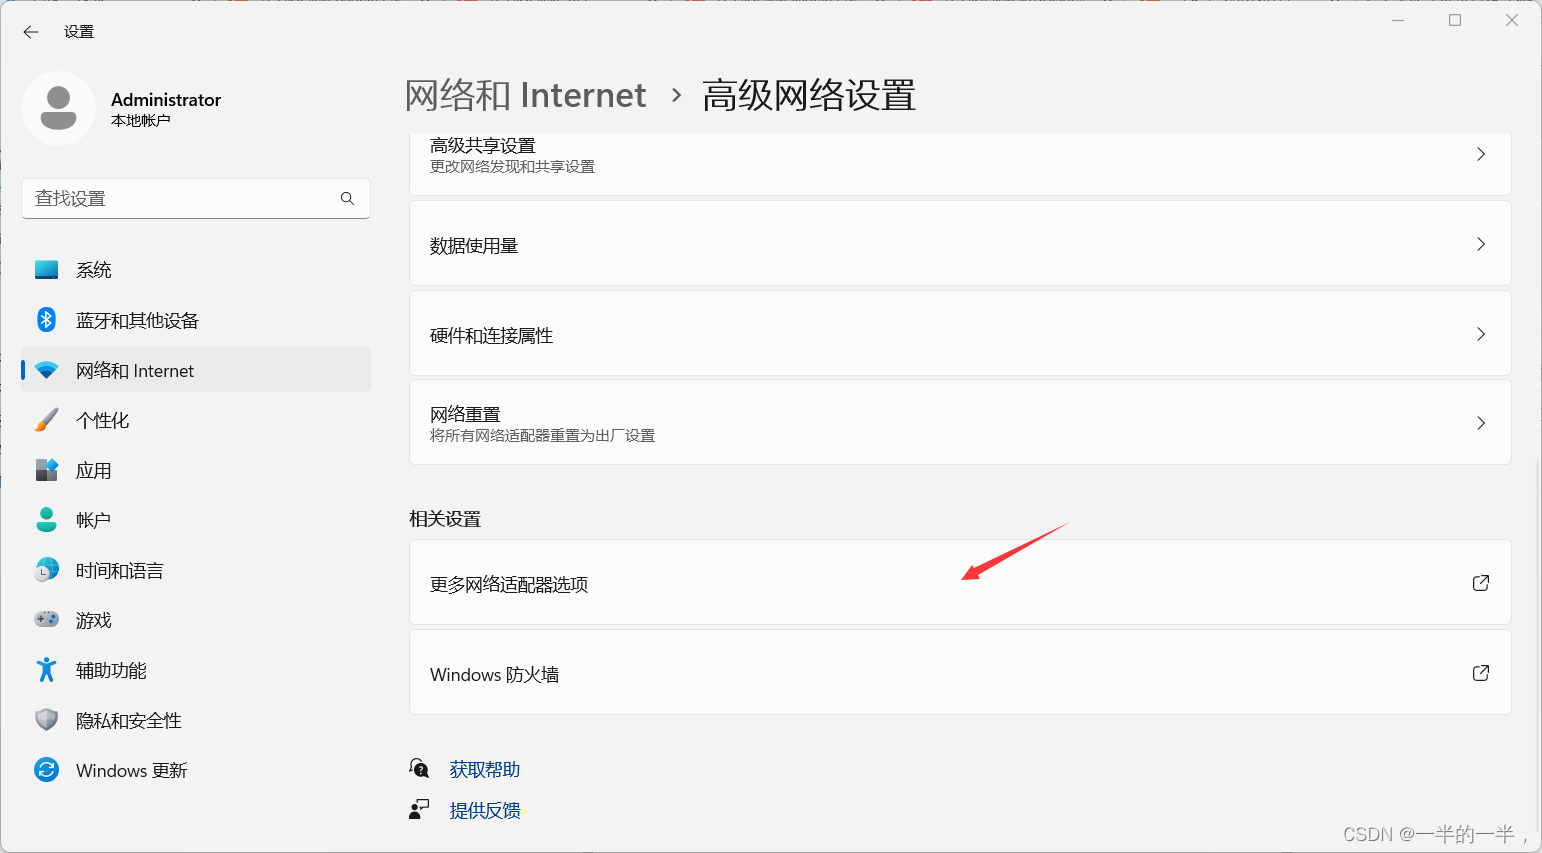Switch to 时间和语言 settings

point(196,570)
